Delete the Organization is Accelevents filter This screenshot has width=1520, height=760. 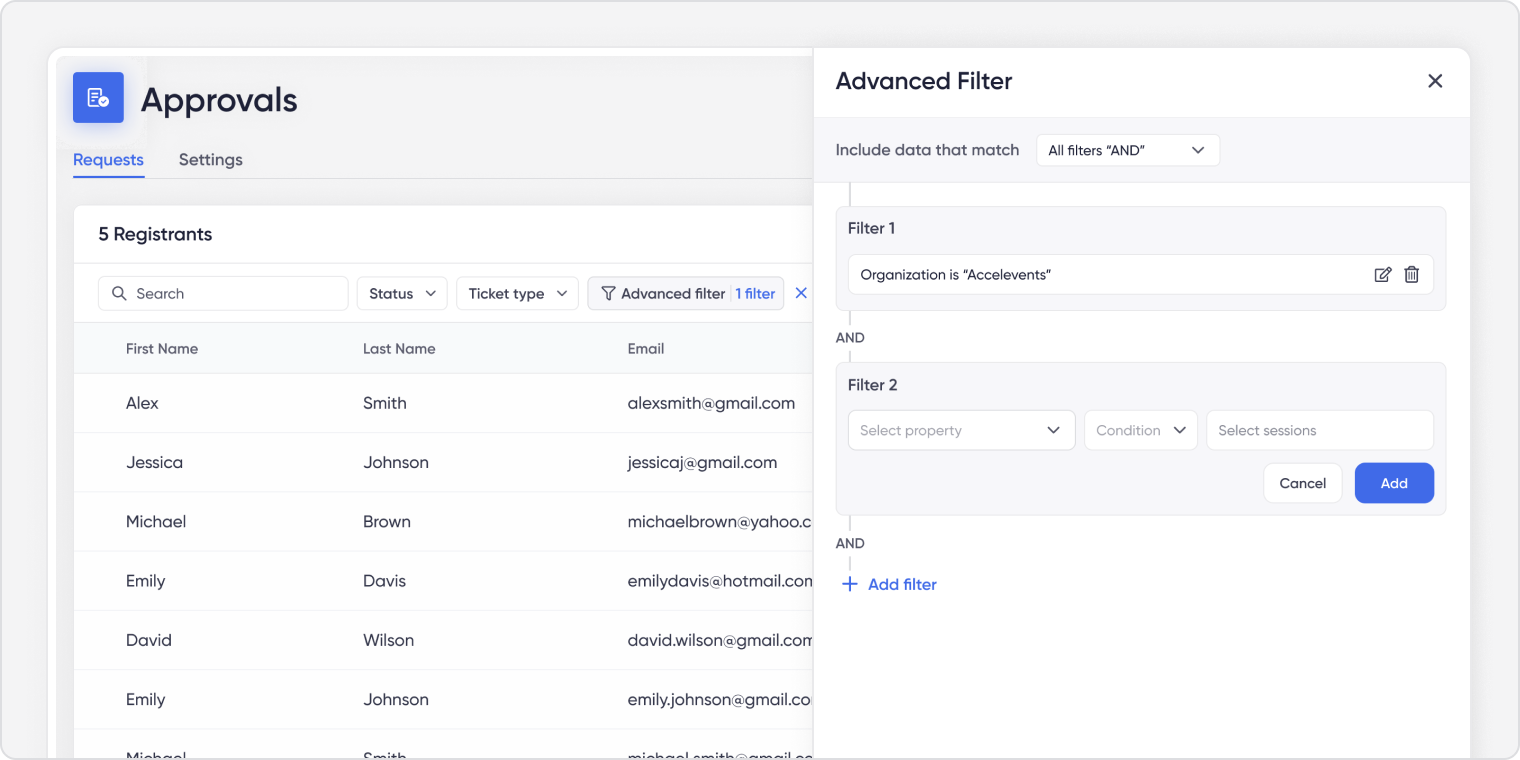pos(1412,275)
